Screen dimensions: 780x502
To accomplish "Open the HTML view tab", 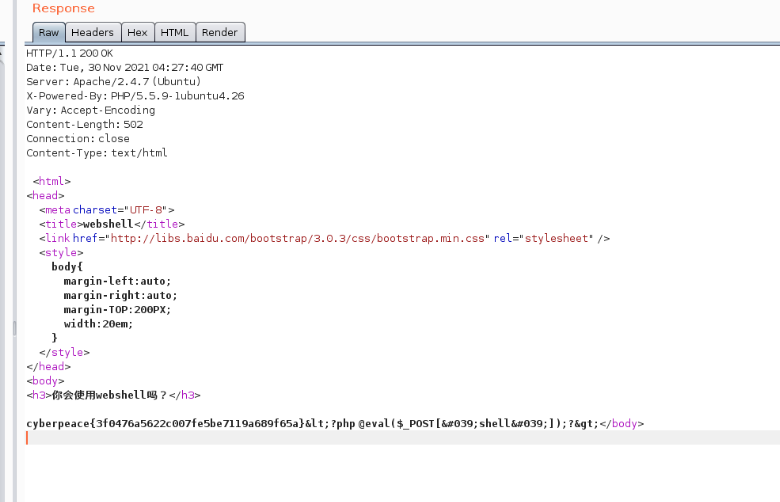I will coord(175,32).
